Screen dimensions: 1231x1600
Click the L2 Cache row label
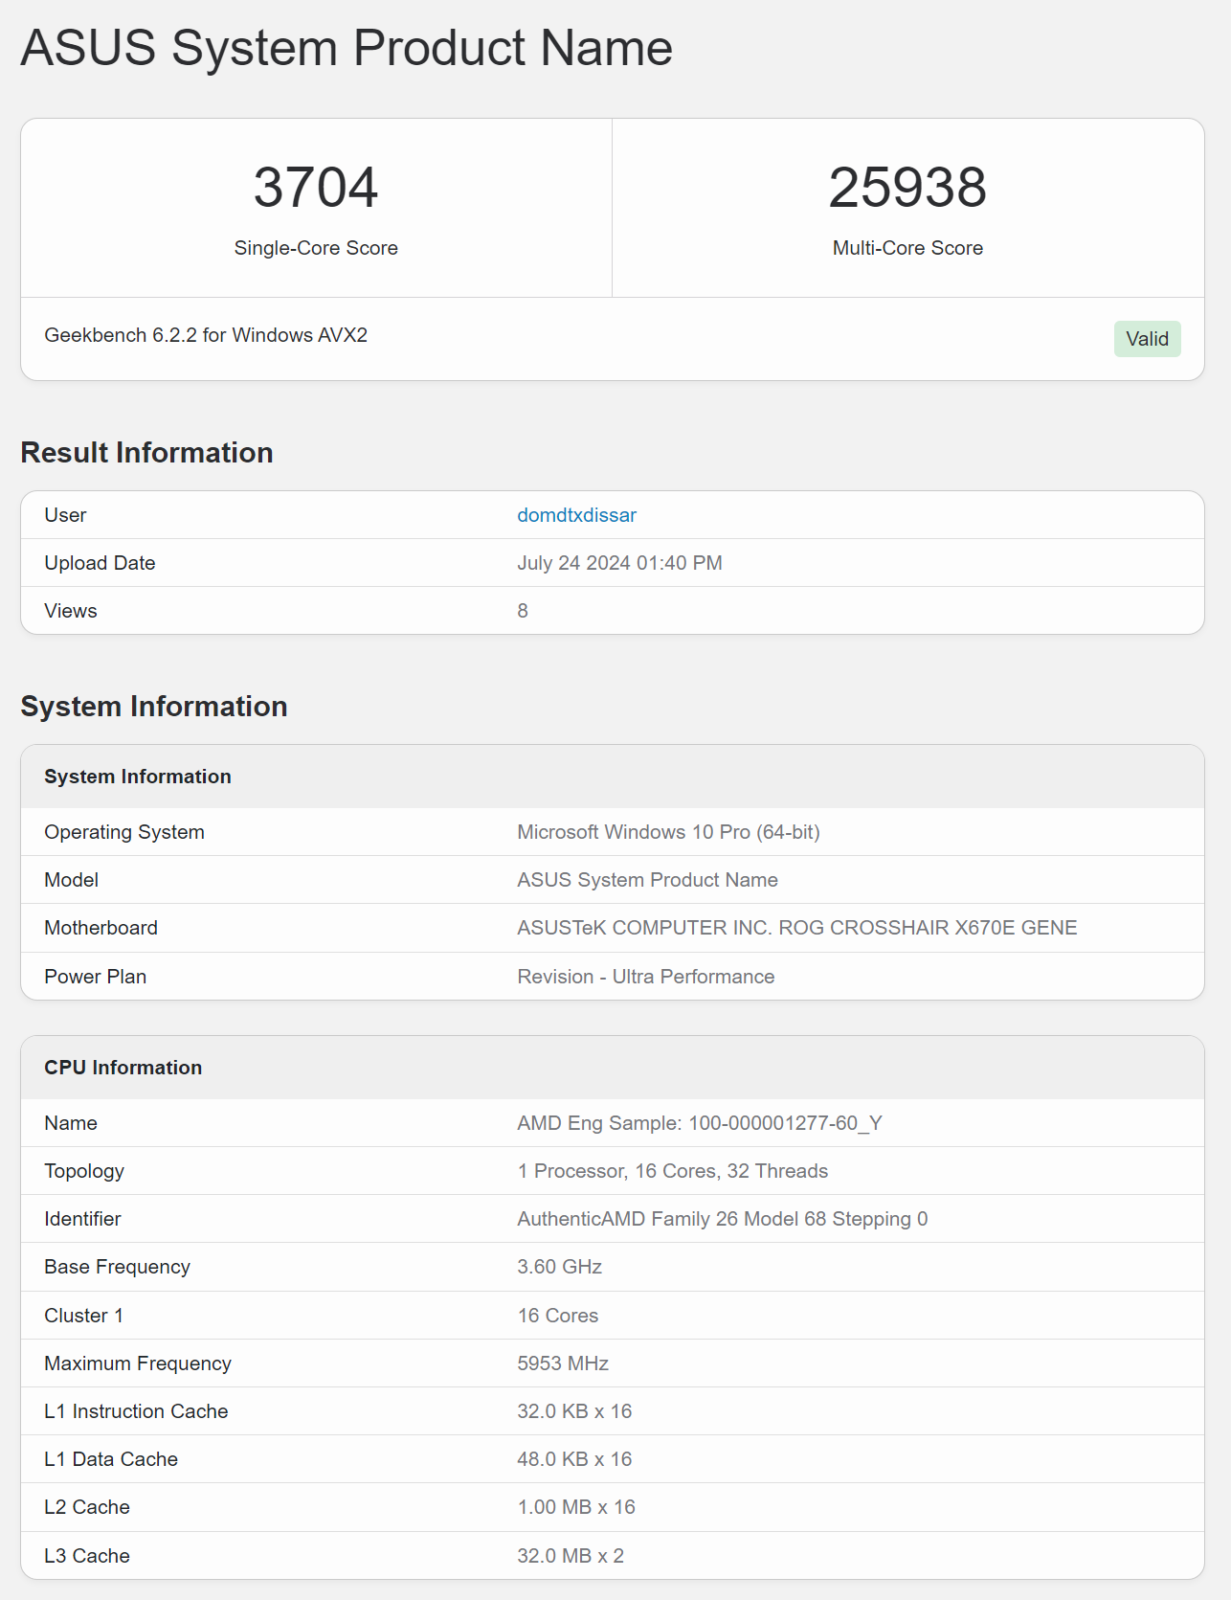[x=87, y=1507]
